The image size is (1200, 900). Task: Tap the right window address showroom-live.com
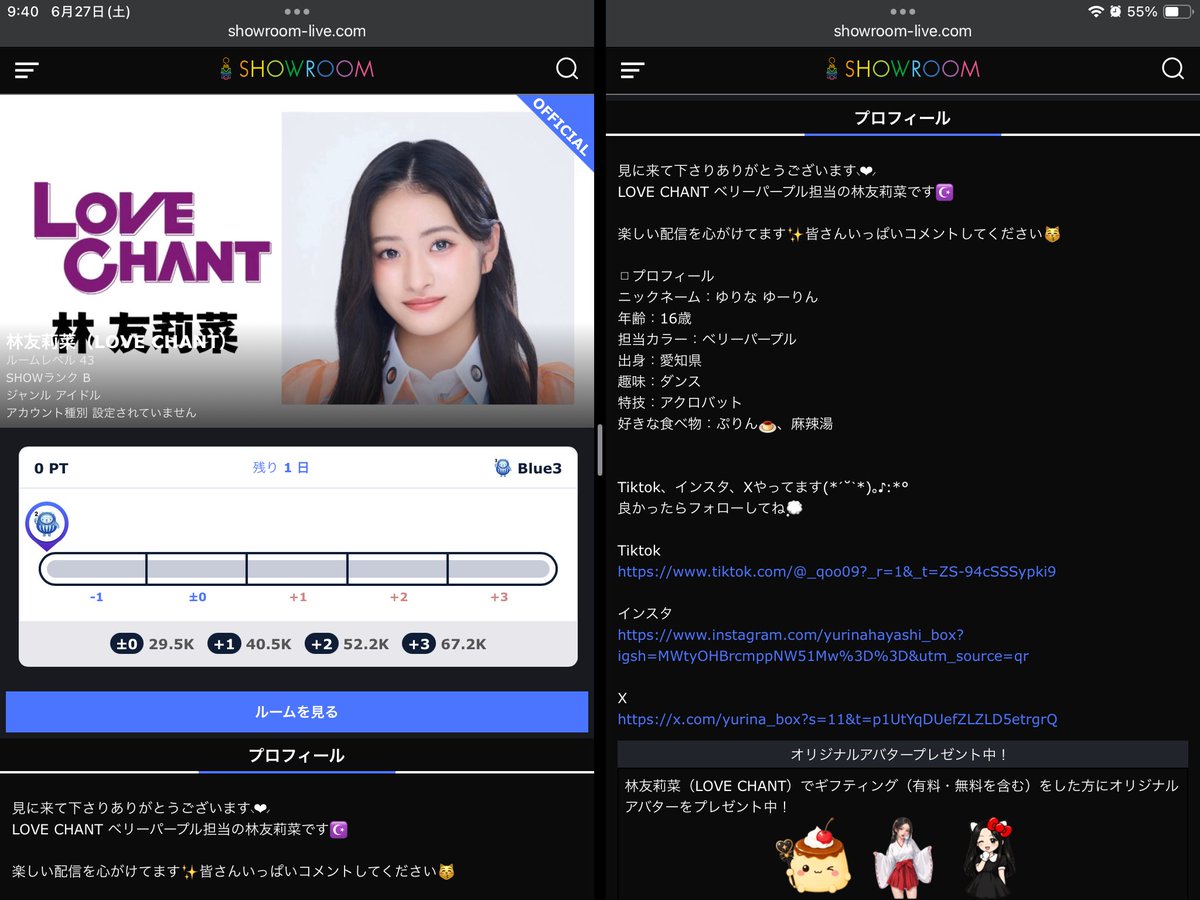pyautogui.click(x=903, y=31)
